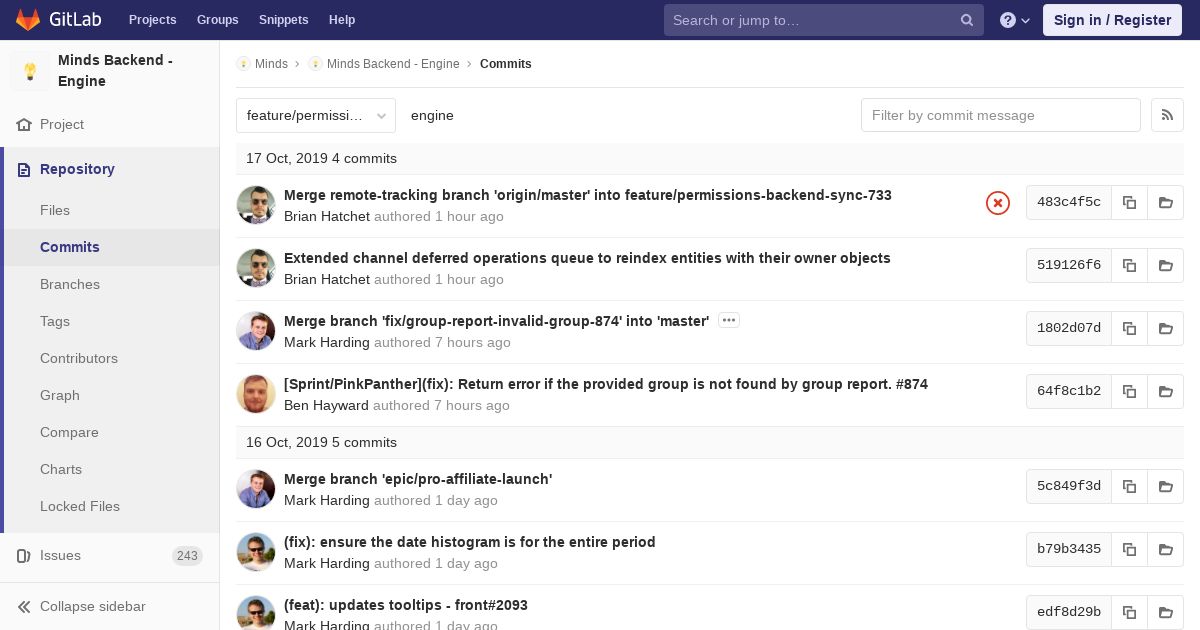
Task: Open Graph in the repository sidebar
Action: [x=60, y=395]
